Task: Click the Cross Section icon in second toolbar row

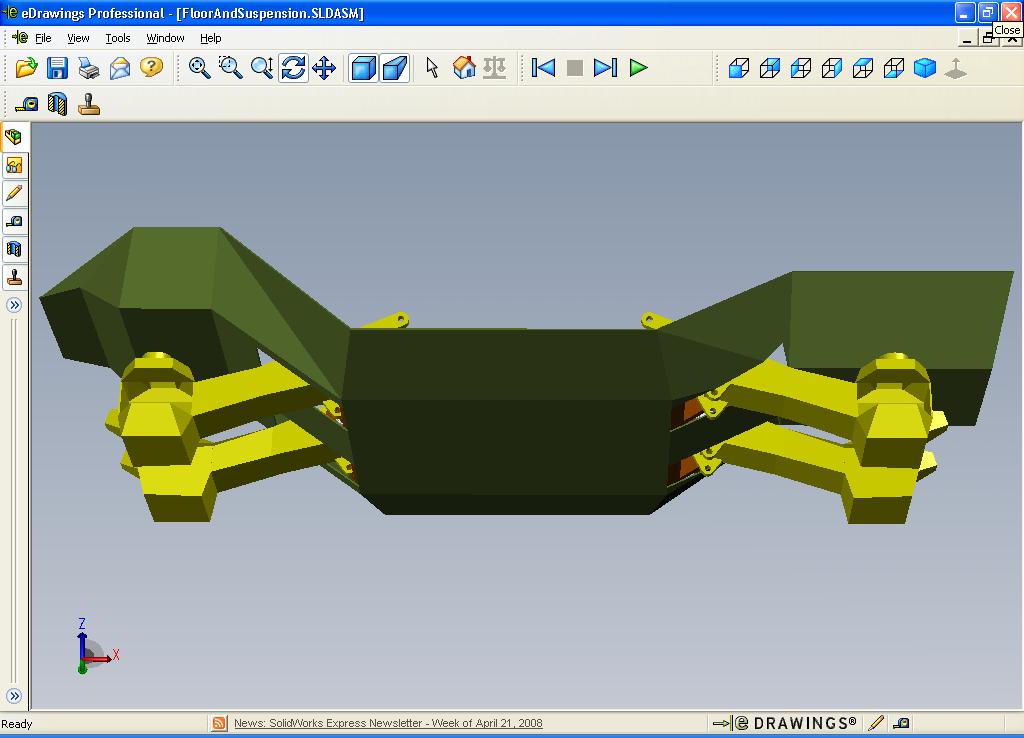Action: coord(57,104)
